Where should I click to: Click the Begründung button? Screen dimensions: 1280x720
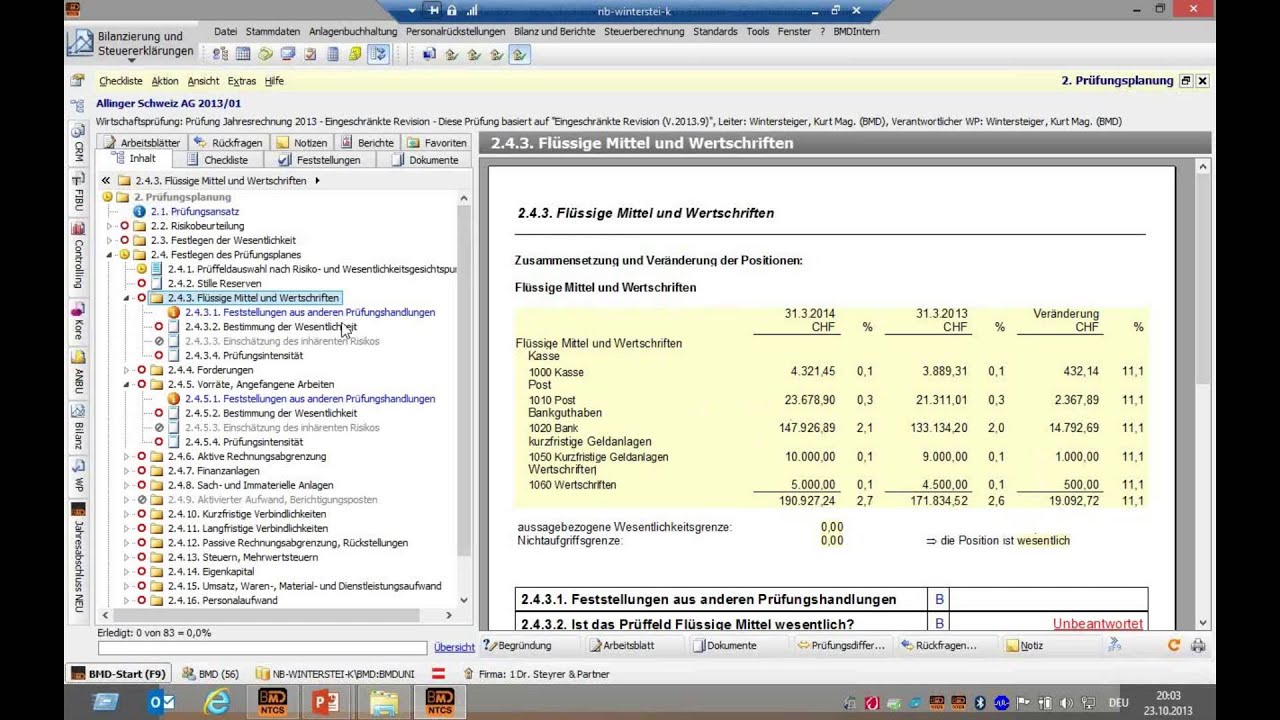pos(517,646)
